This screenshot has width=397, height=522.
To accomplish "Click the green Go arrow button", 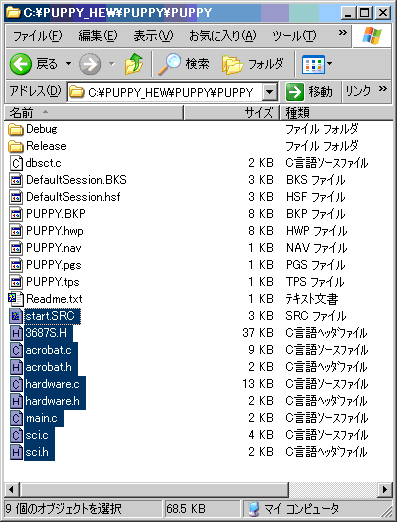I will (x=295, y=92).
